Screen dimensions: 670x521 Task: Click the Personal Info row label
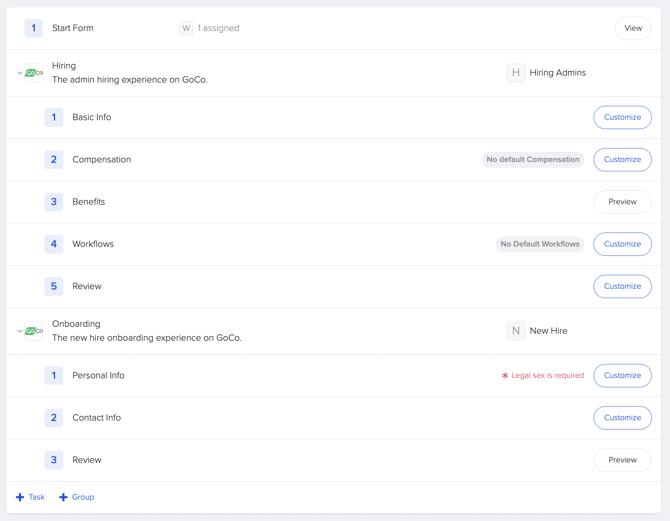pos(98,375)
